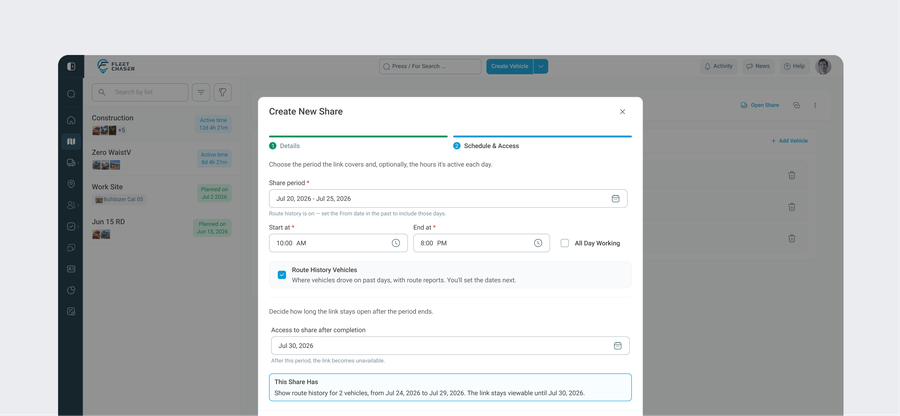This screenshot has height=416, width=900.
Task: Open the truck vehicles icon in sidebar
Action: tap(71, 163)
